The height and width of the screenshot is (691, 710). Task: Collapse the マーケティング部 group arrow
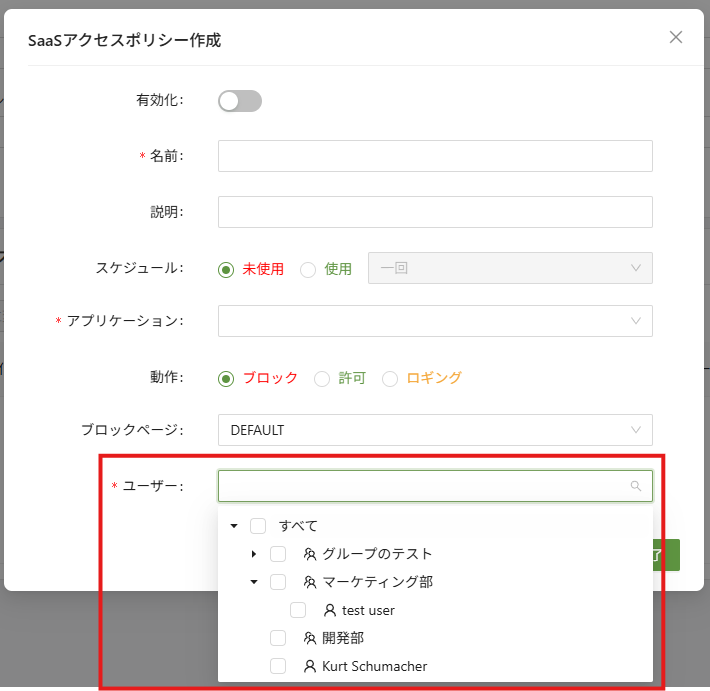(253, 582)
